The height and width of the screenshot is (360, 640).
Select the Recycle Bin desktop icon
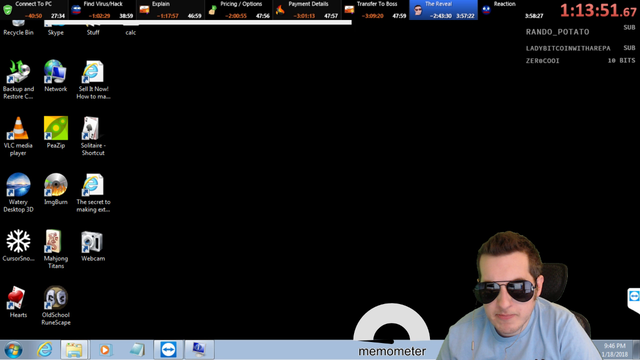tap(18, 29)
